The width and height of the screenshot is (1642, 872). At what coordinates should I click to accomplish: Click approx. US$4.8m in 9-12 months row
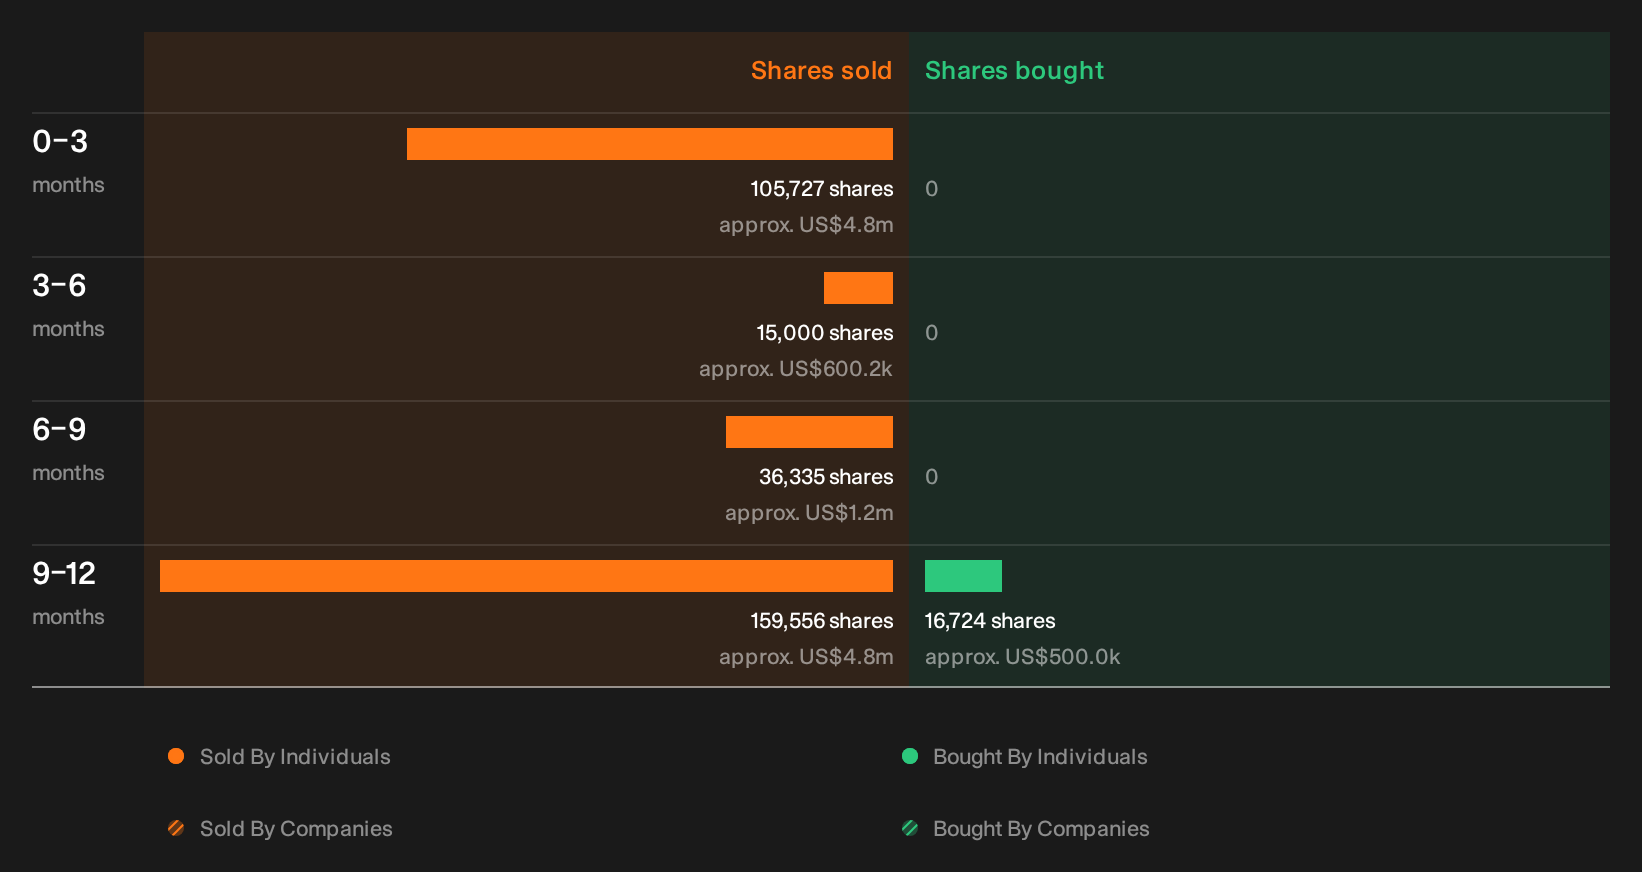806,657
